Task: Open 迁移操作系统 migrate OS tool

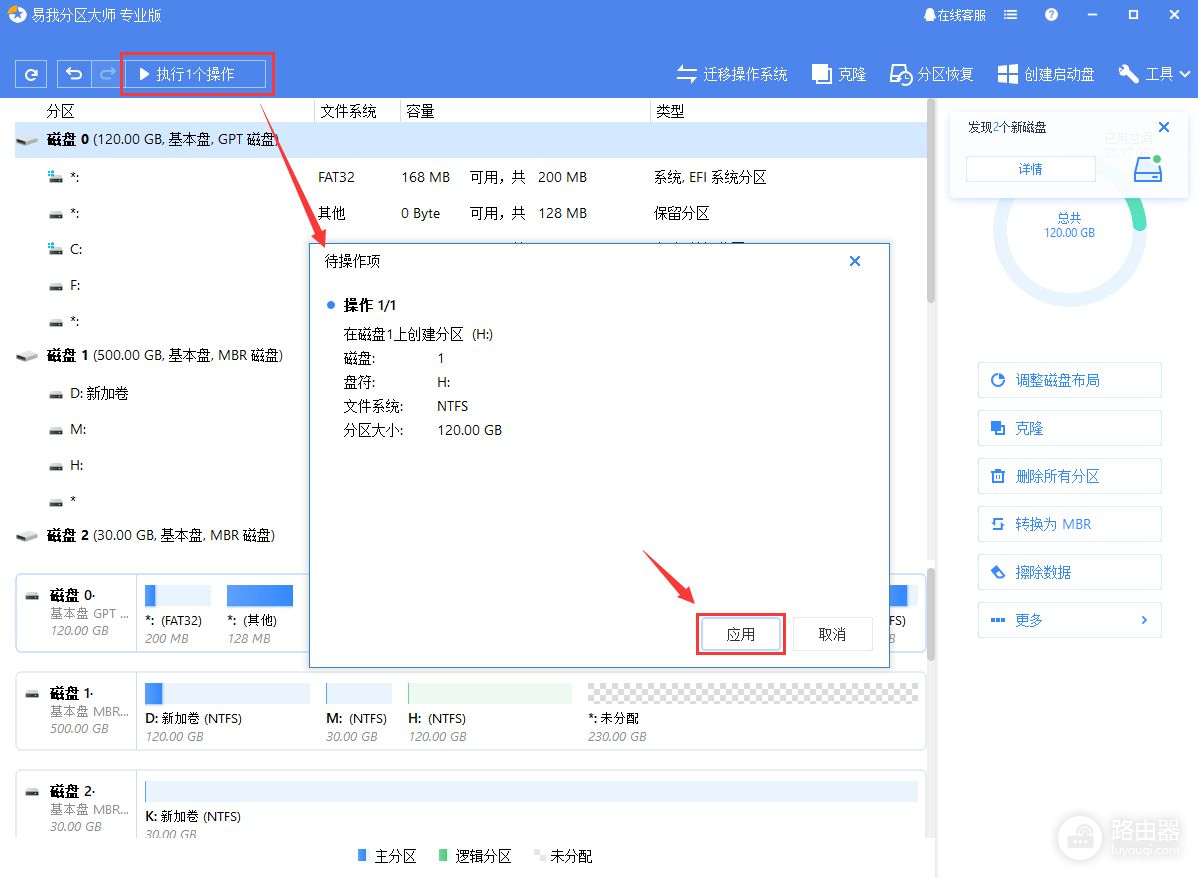Action: click(732, 74)
